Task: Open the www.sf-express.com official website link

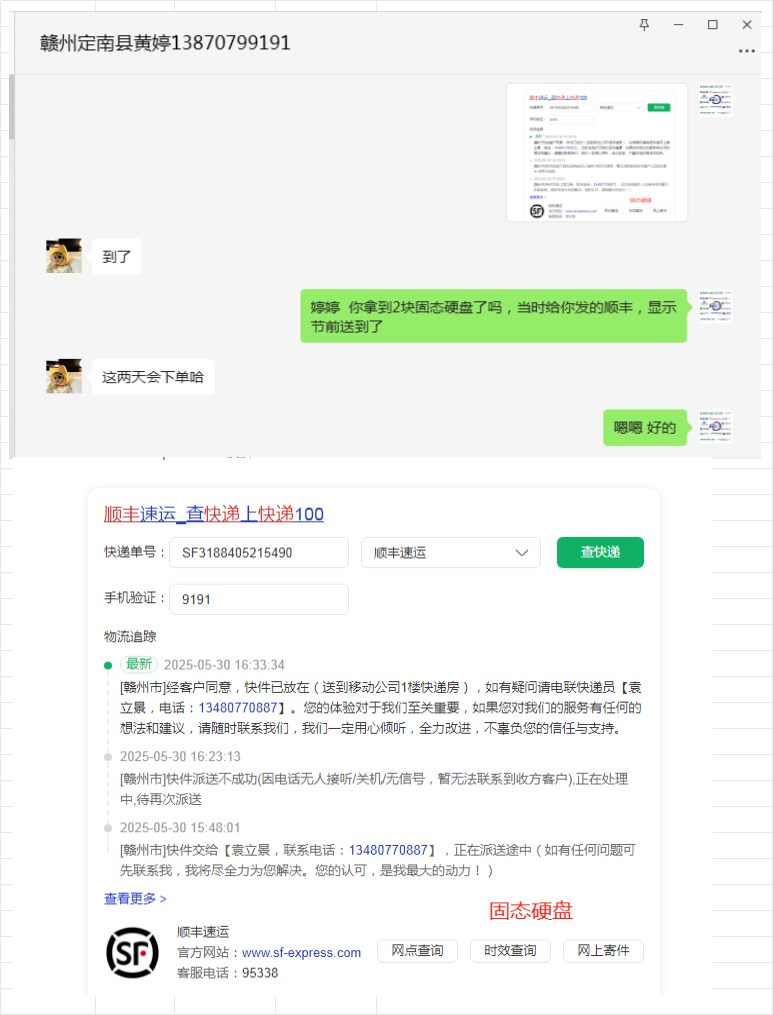Action: point(301,953)
